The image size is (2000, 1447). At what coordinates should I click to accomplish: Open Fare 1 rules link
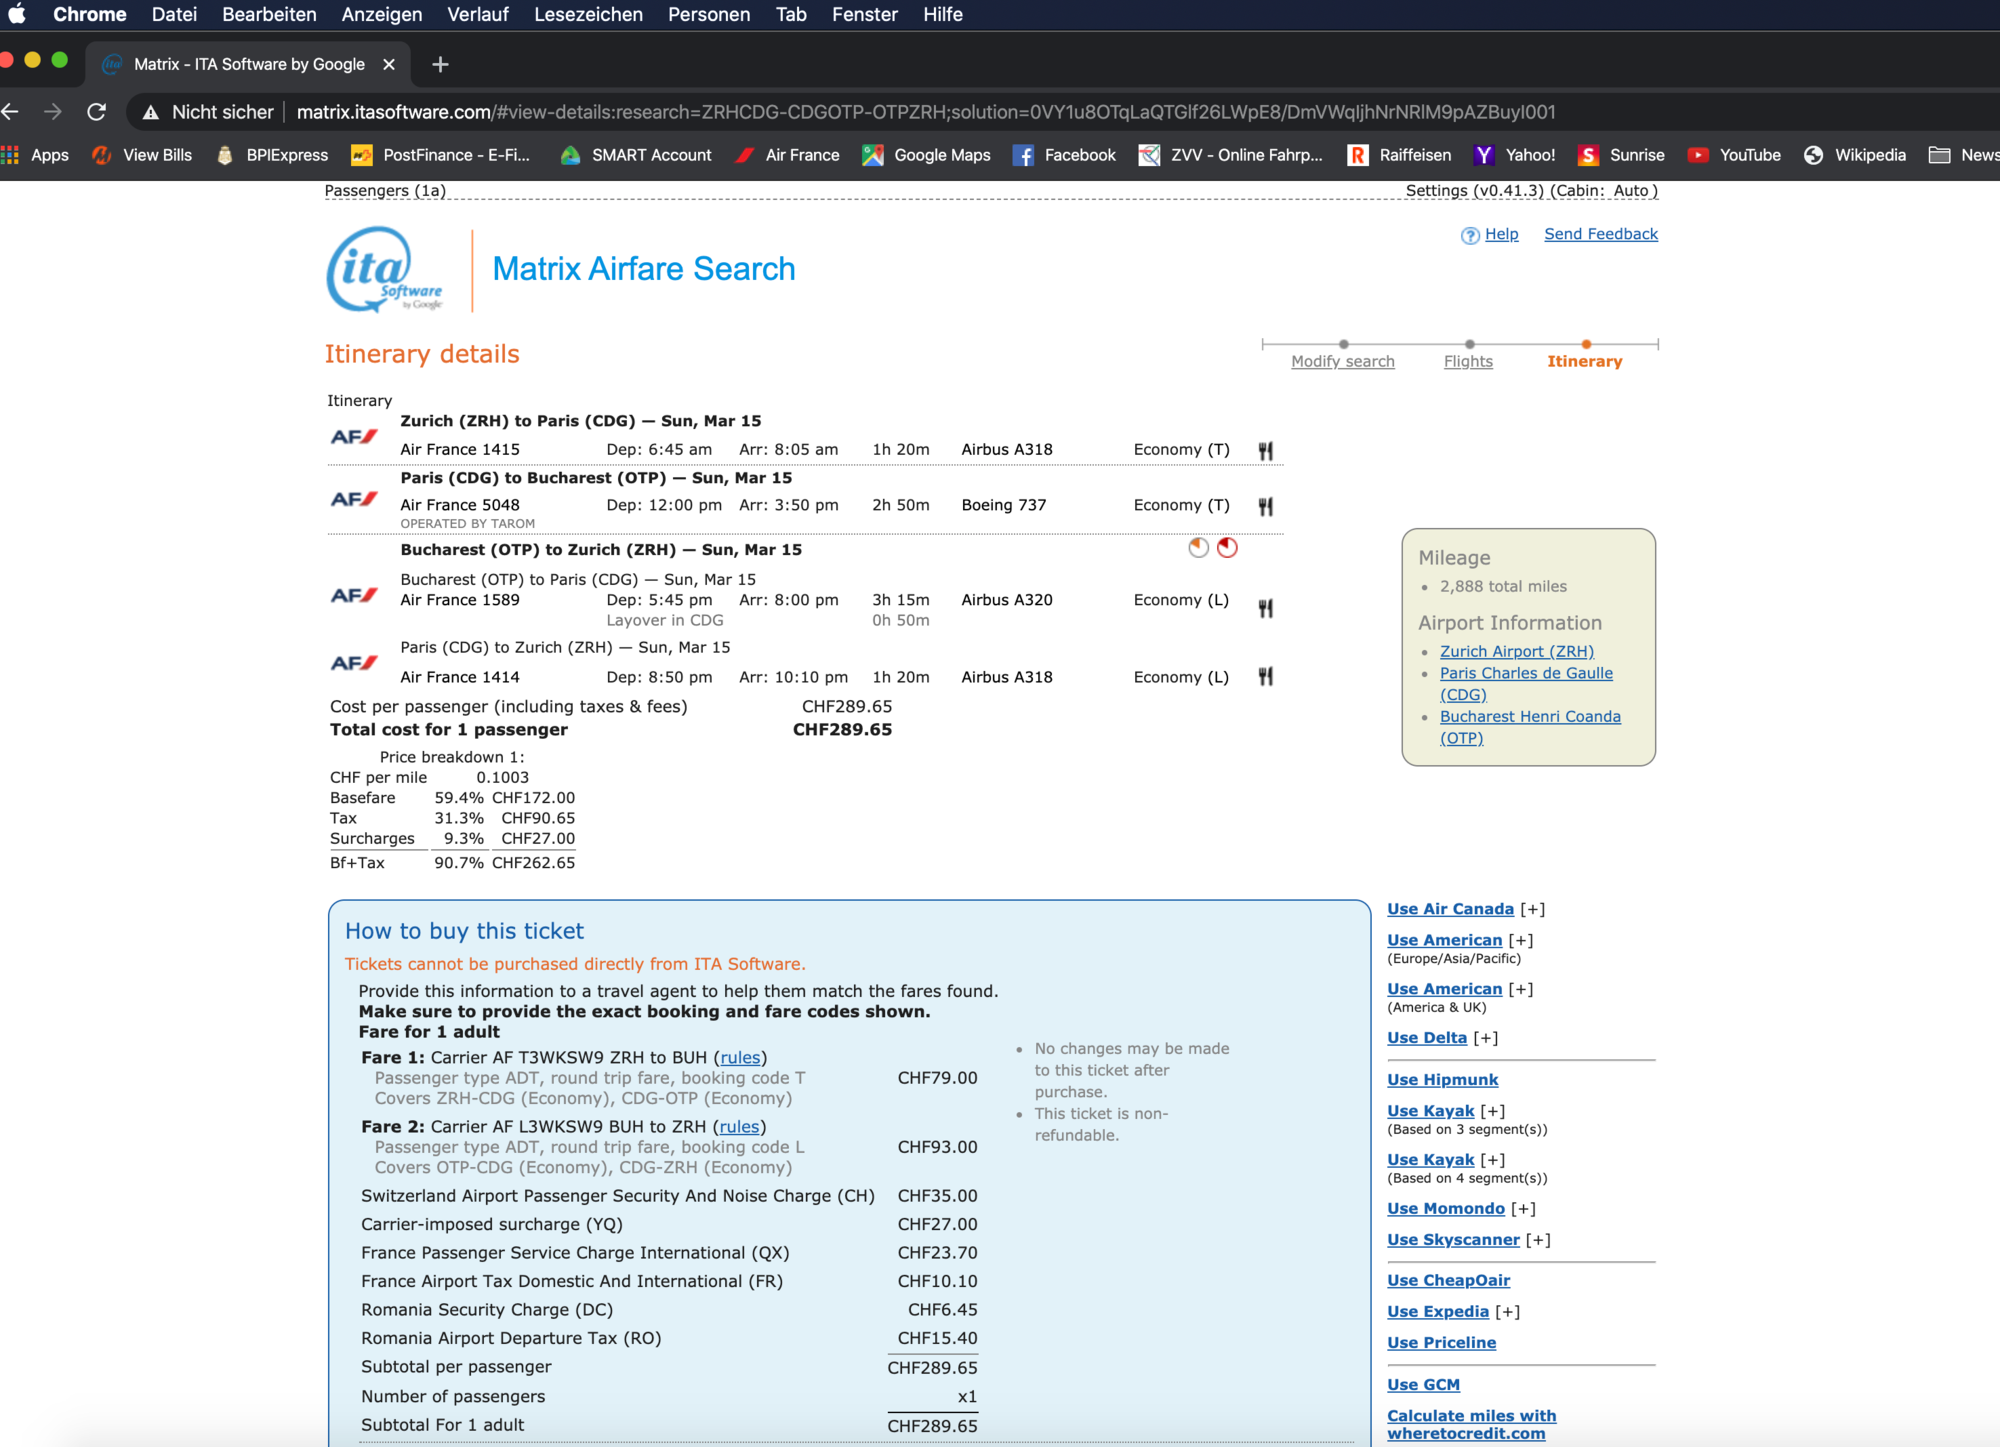tap(740, 1057)
